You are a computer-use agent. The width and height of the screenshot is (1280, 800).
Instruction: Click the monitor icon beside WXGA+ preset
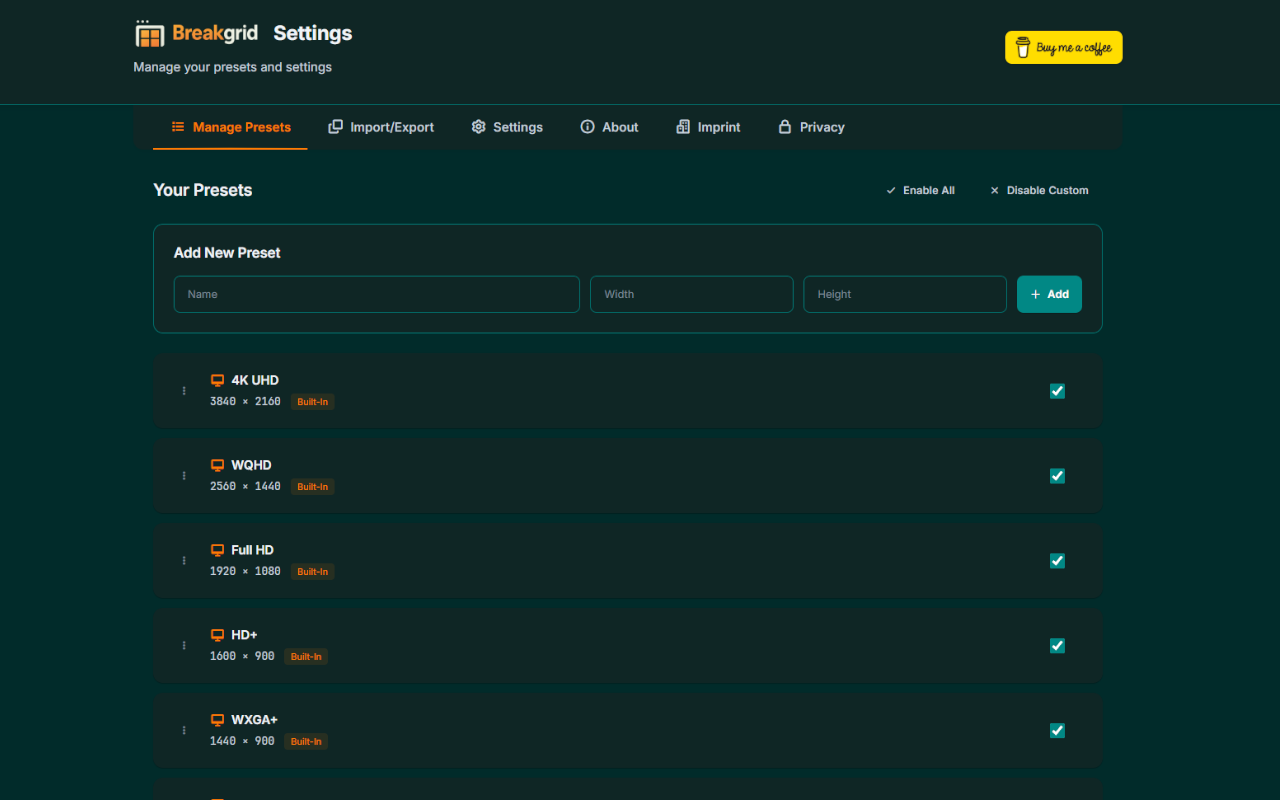(x=217, y=719)
